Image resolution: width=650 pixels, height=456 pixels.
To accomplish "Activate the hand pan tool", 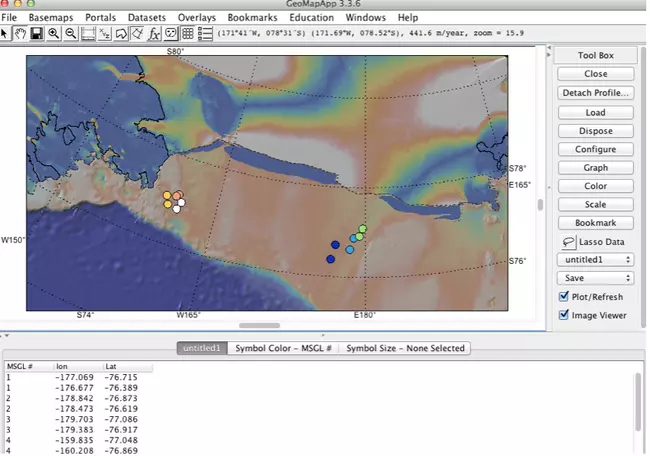I will tap(20, 34).
